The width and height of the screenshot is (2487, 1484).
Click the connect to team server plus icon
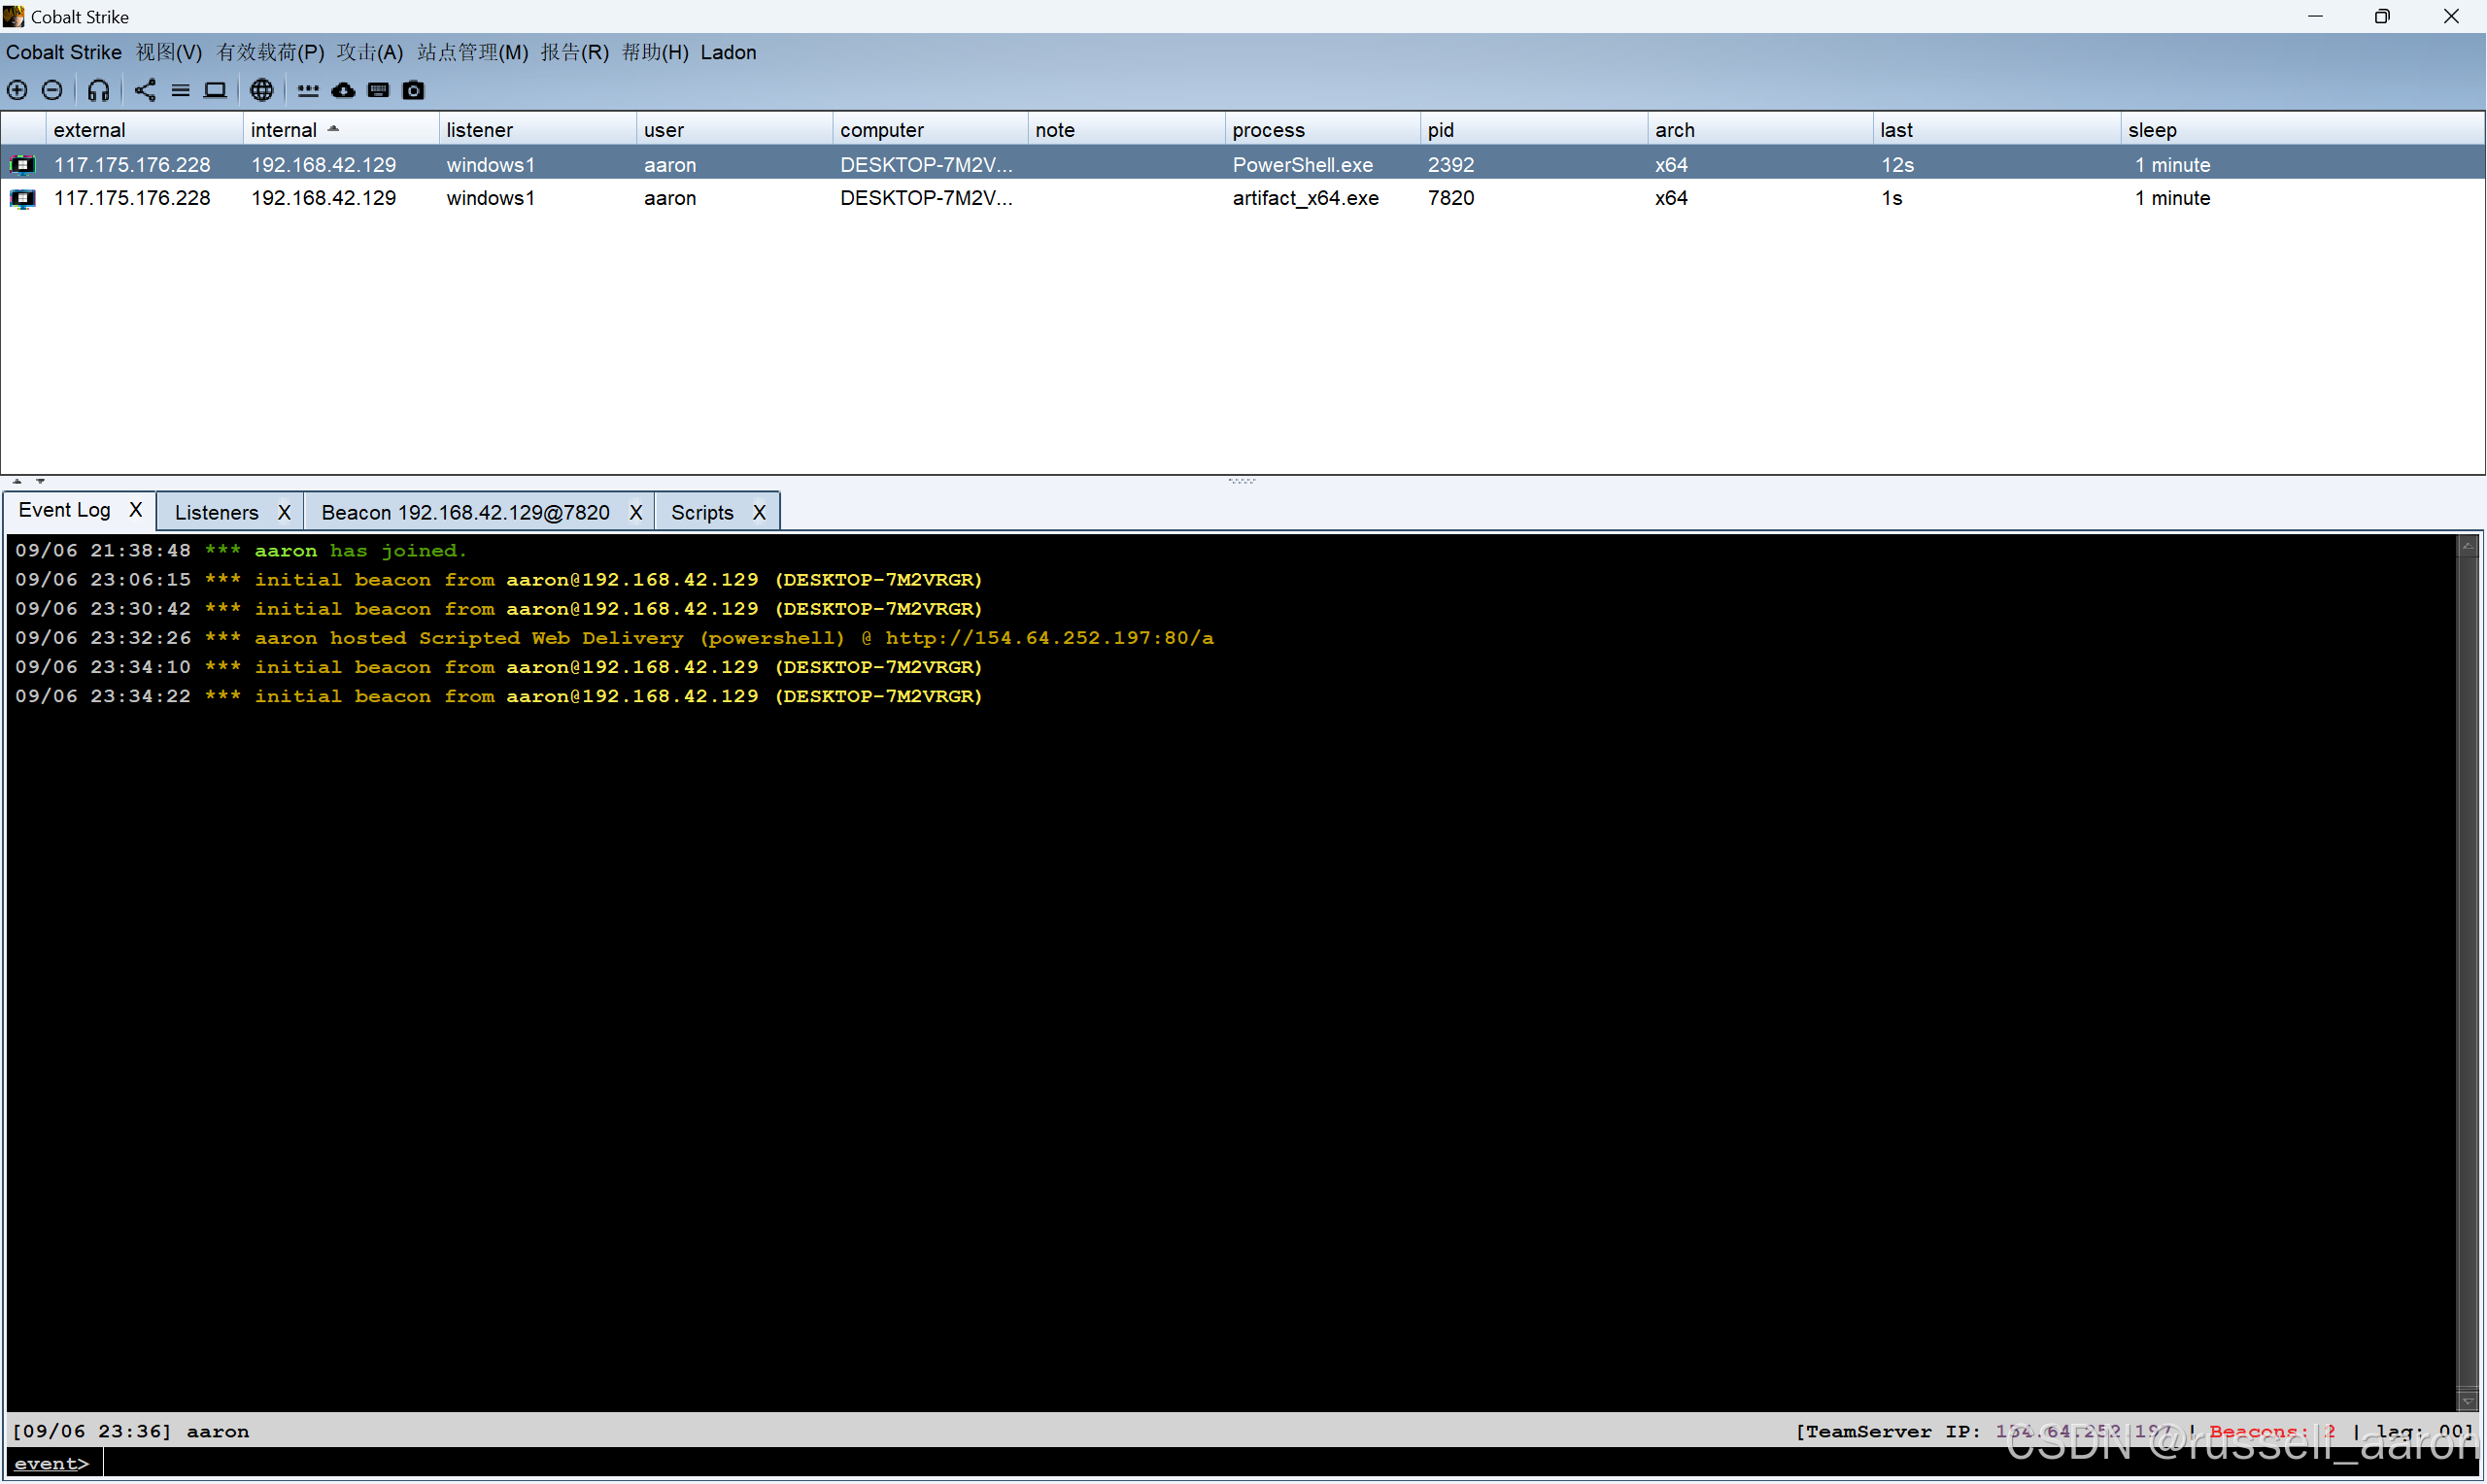click(17, 90)
